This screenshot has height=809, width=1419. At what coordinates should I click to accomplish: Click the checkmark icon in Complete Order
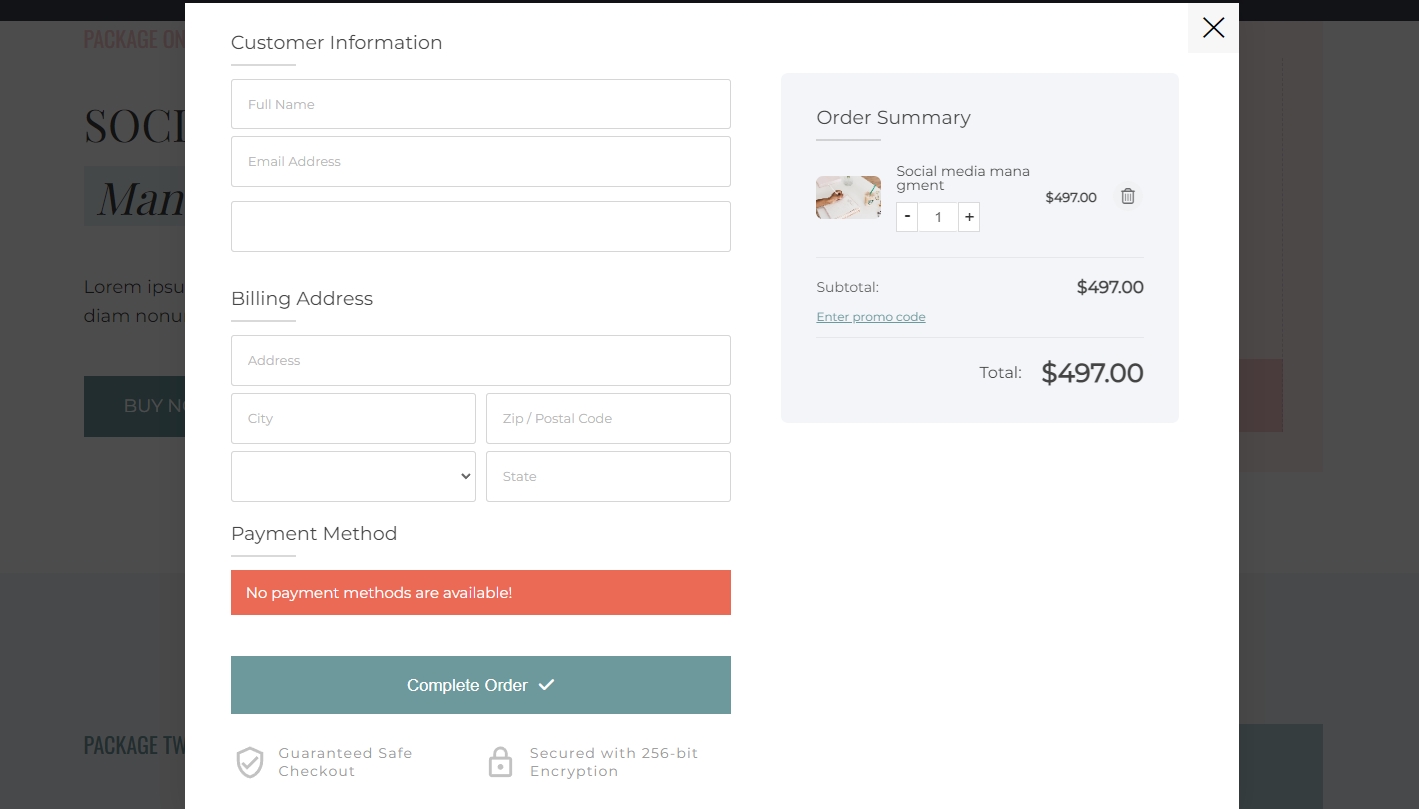click(546, 685)
